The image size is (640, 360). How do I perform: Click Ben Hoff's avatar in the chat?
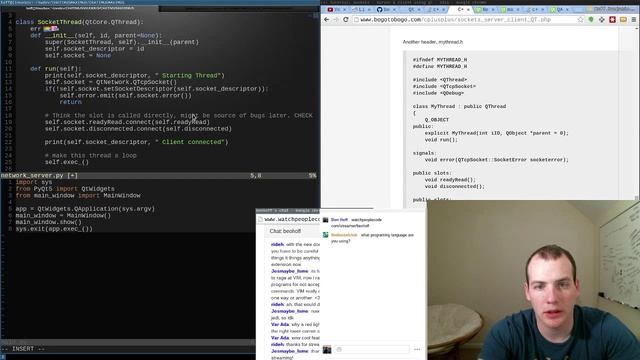[x=325, y=220]
